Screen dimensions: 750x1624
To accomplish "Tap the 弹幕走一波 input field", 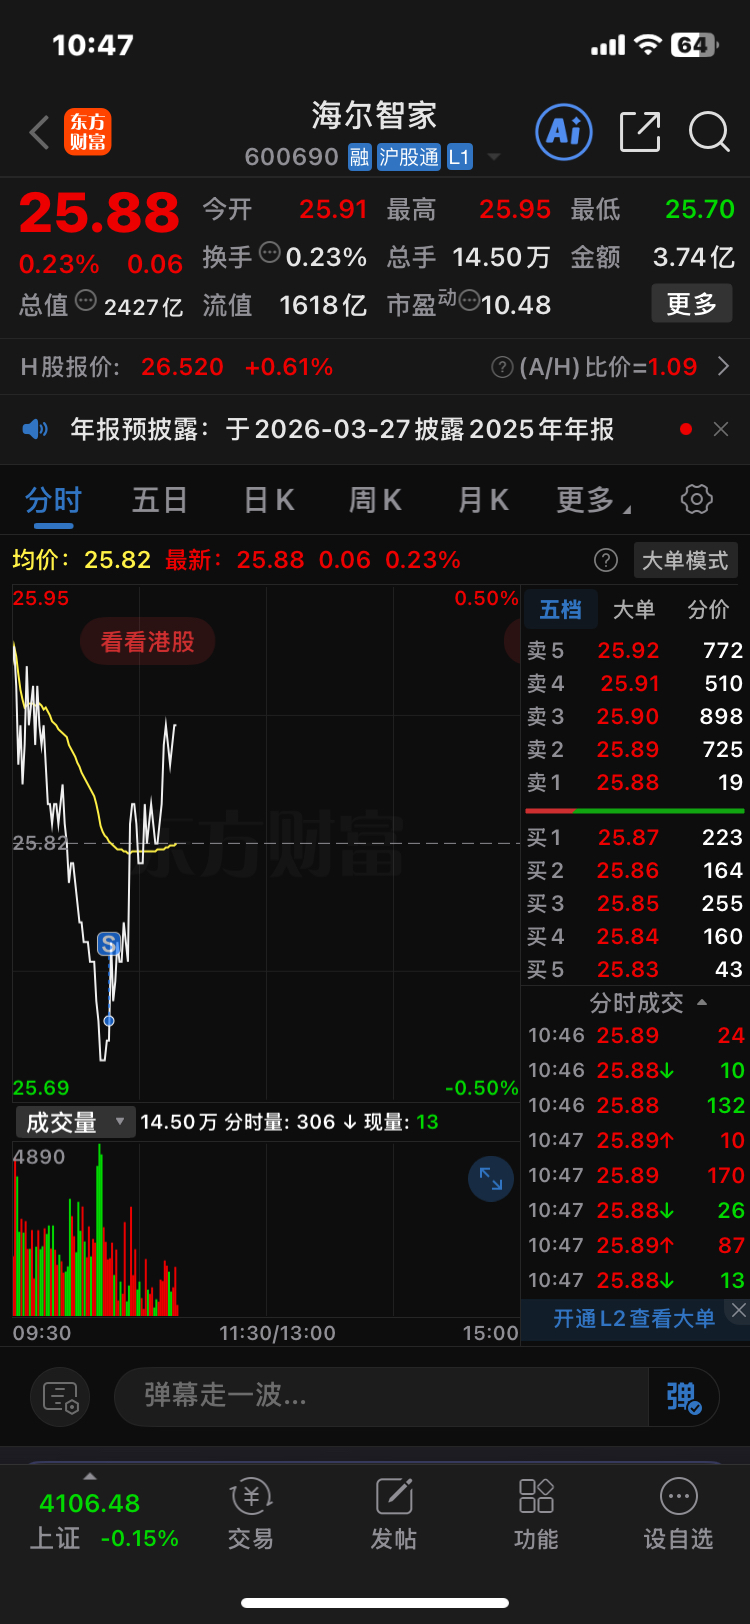I will 382,1396.
